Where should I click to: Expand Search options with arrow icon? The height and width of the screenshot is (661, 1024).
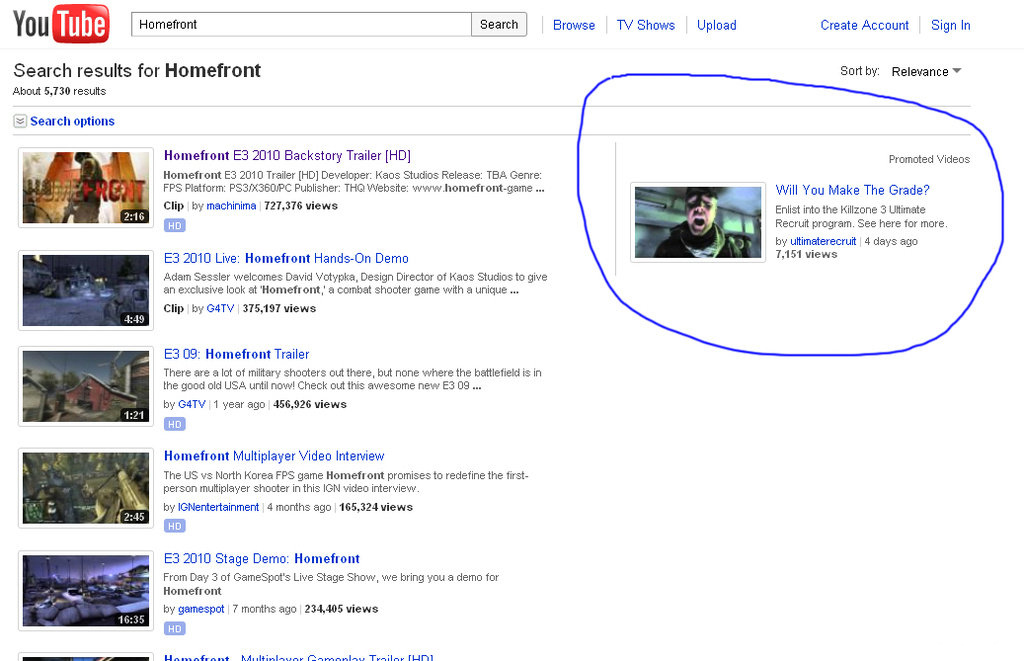pyautogui.click(x=20, y=121)
